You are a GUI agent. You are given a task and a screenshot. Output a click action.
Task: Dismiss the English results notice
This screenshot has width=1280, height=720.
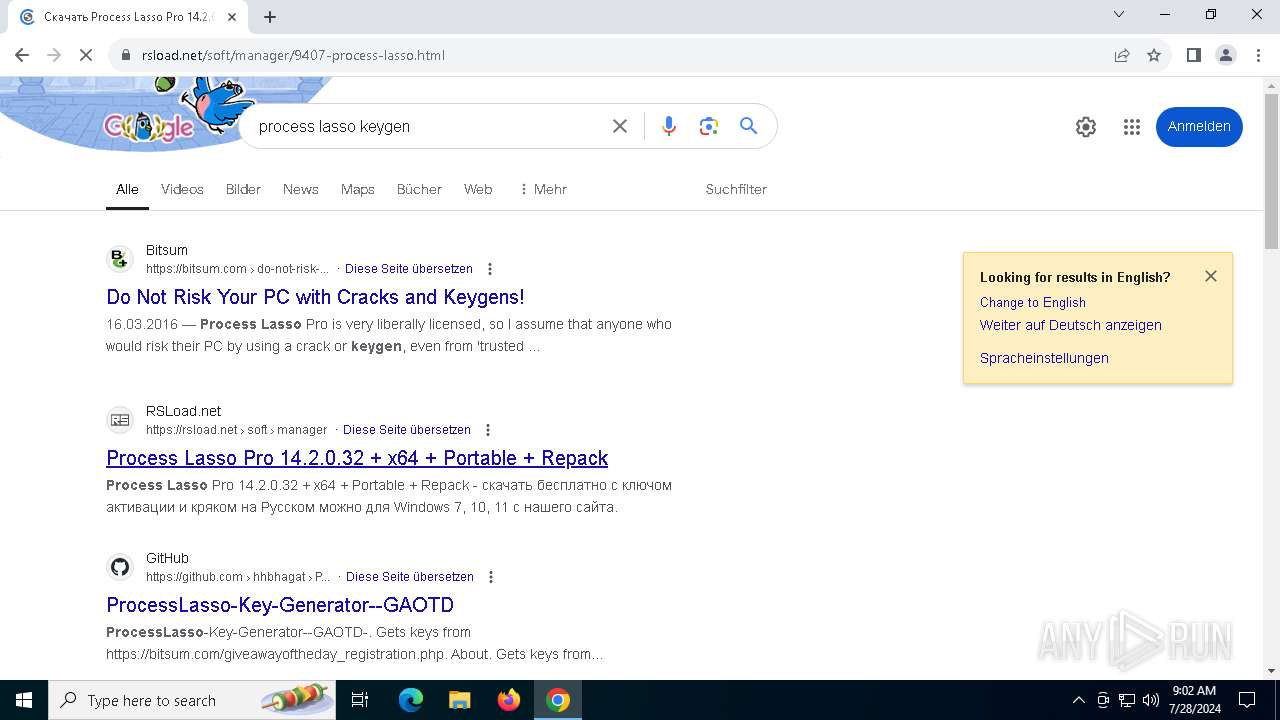[x=1211, y=276]
